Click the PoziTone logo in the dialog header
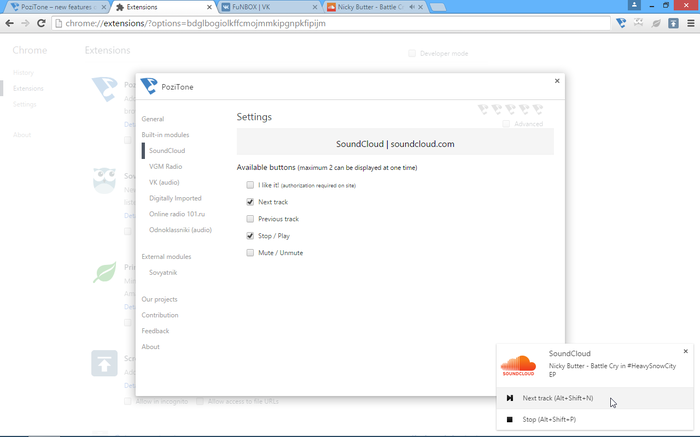This screenshot has height=437, width=700. pyautogui.click(x=149, y=86)
